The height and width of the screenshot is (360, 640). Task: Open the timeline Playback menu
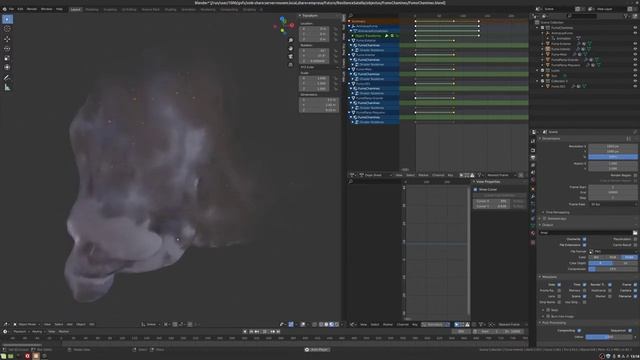[21, 332]
